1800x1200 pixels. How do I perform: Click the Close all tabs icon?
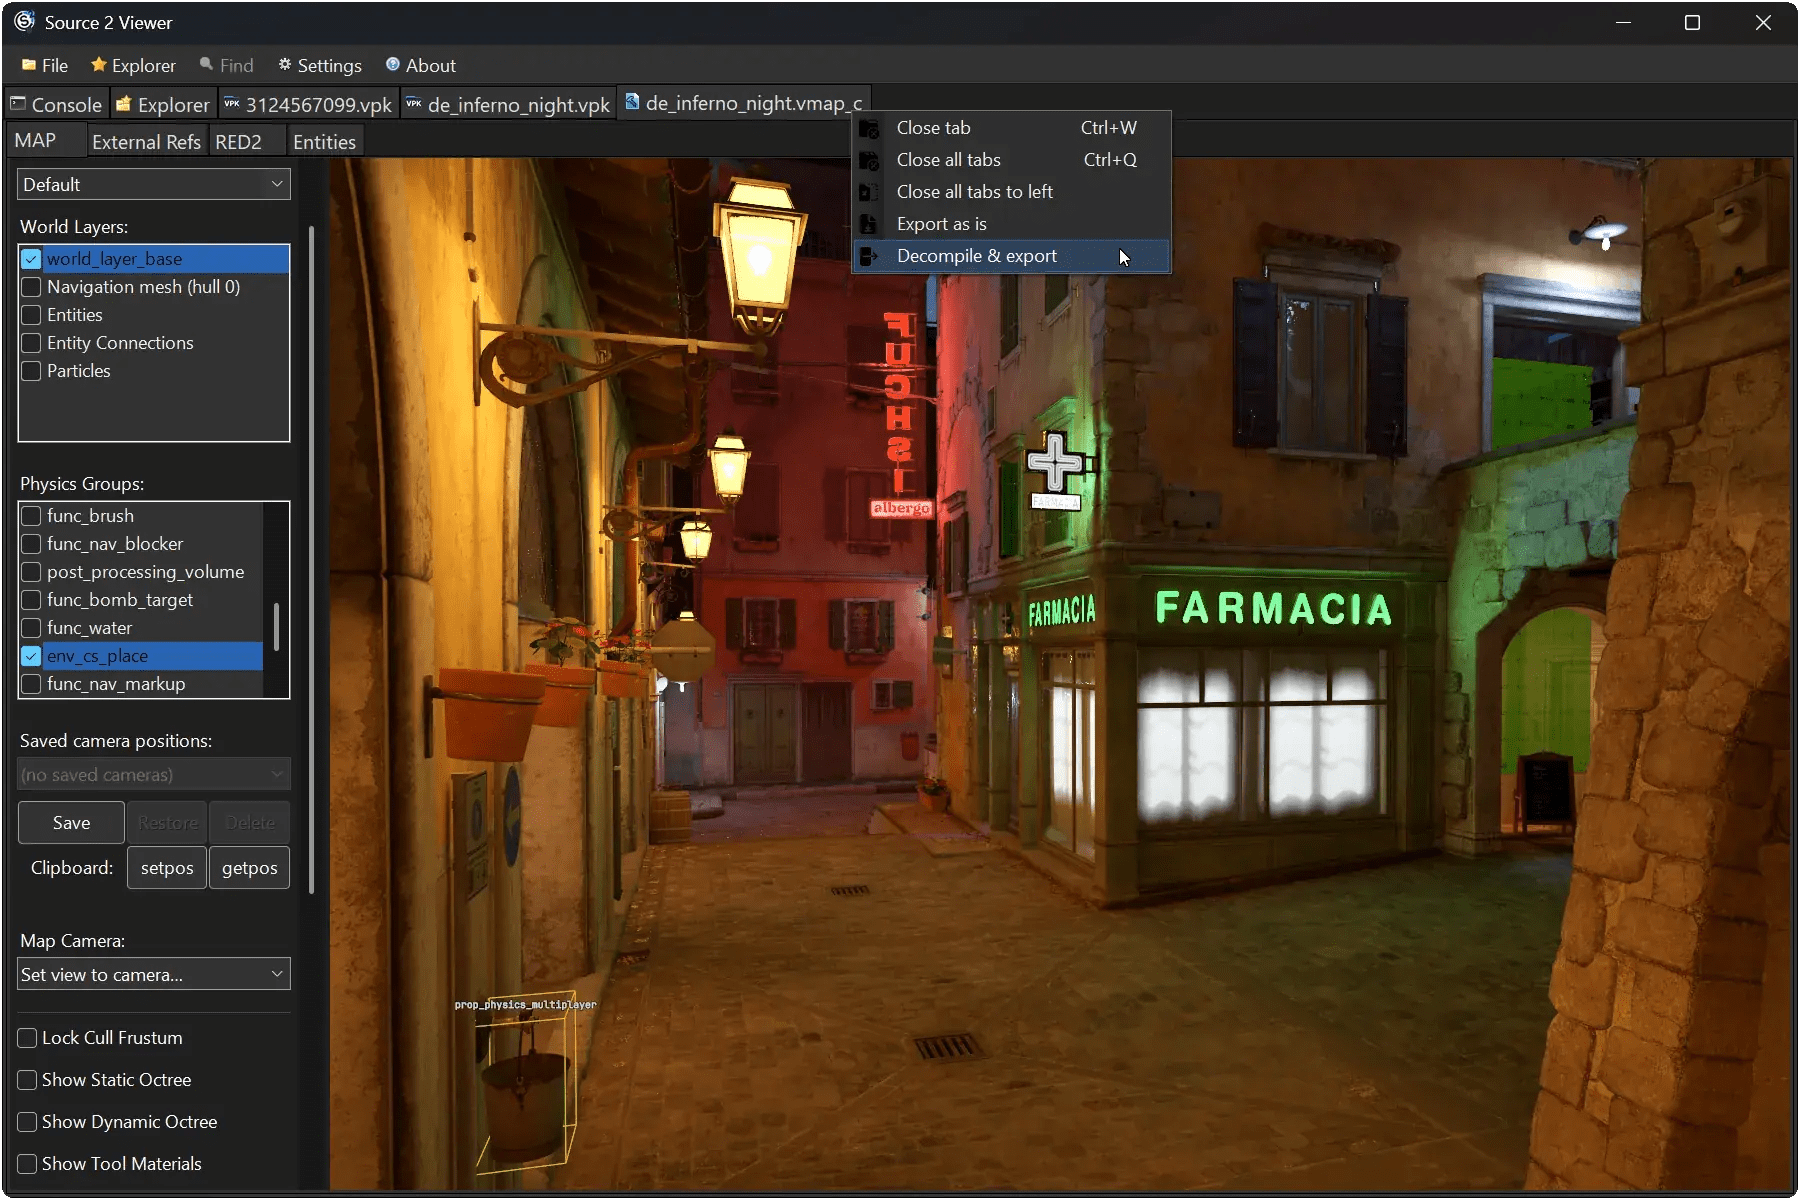(x=869, y=160)
